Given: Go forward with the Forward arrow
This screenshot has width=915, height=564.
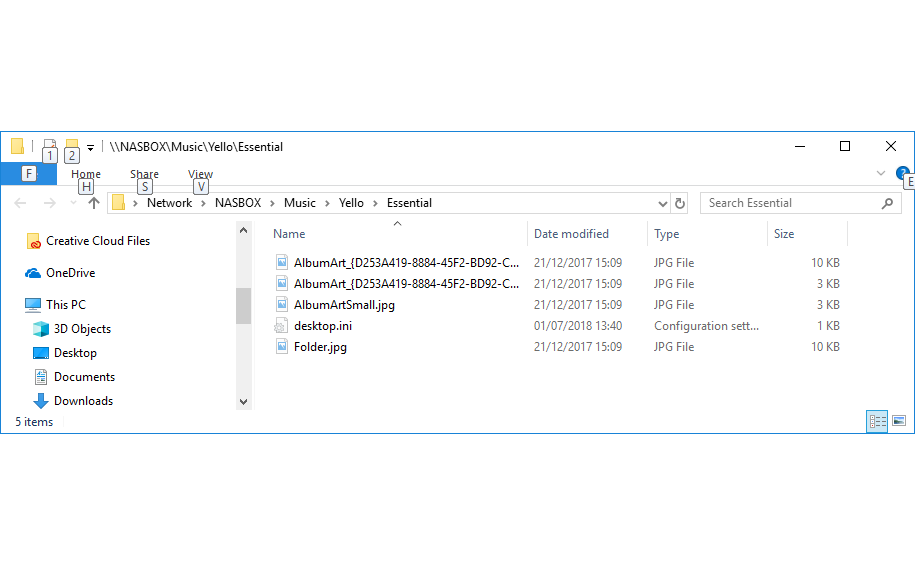Looking at the screenshot, I should tap(50, 203).
